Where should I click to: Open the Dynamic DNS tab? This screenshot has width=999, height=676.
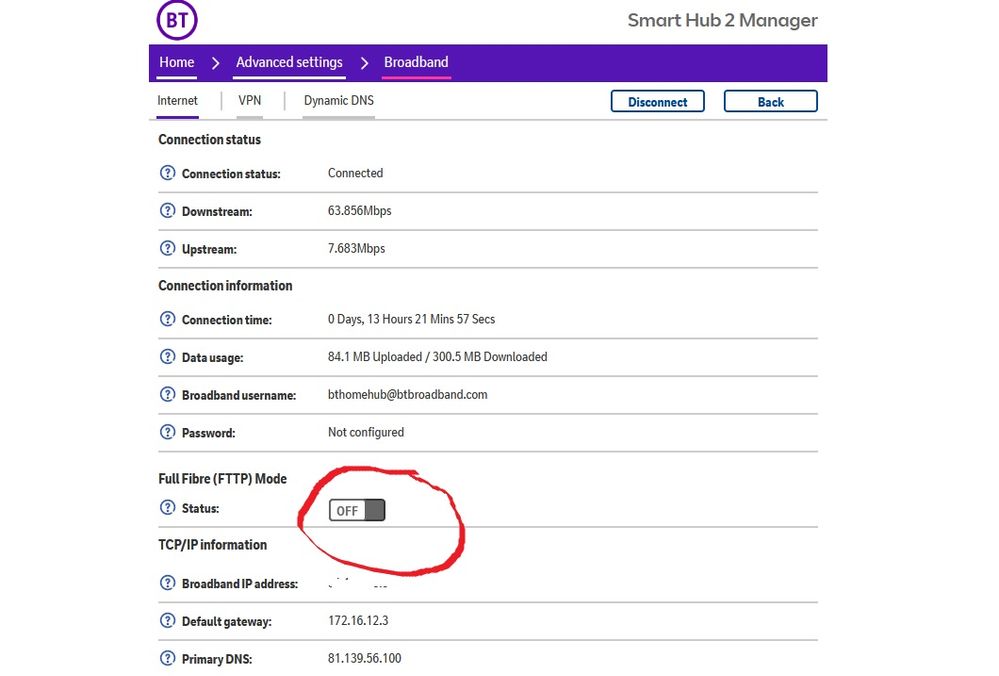coord(338,101)
